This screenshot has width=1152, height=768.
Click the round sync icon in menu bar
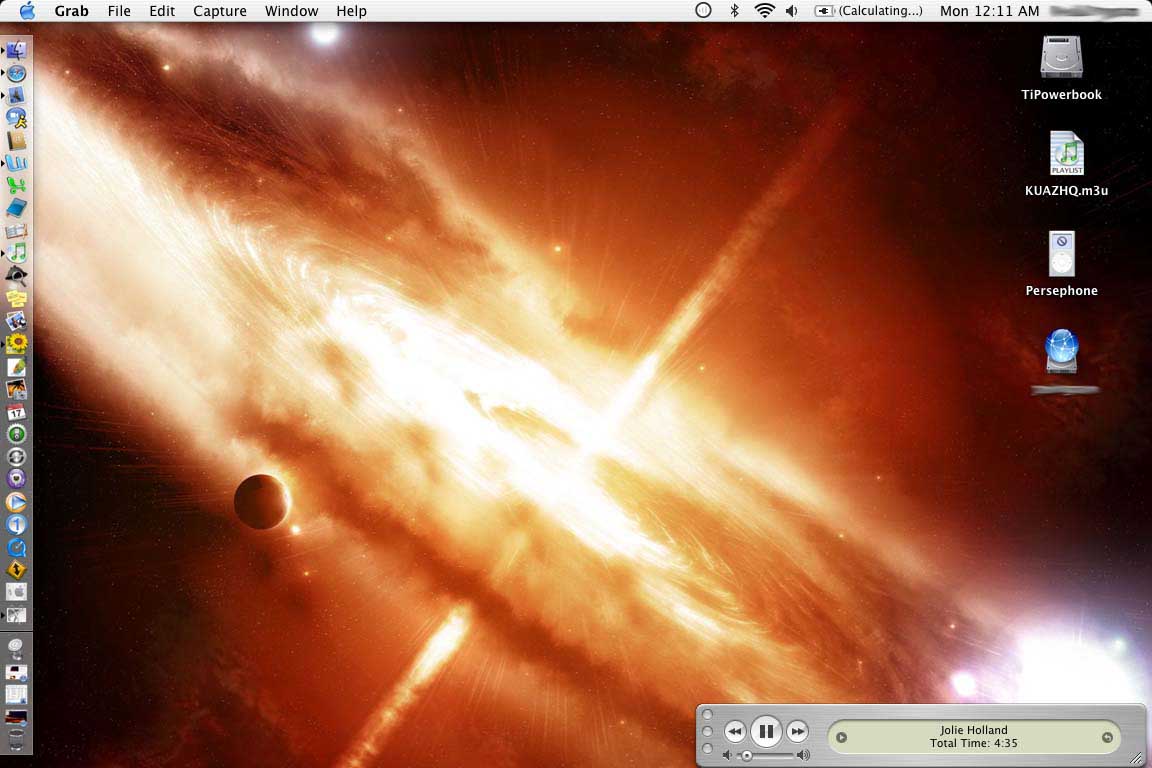(703, 10)
